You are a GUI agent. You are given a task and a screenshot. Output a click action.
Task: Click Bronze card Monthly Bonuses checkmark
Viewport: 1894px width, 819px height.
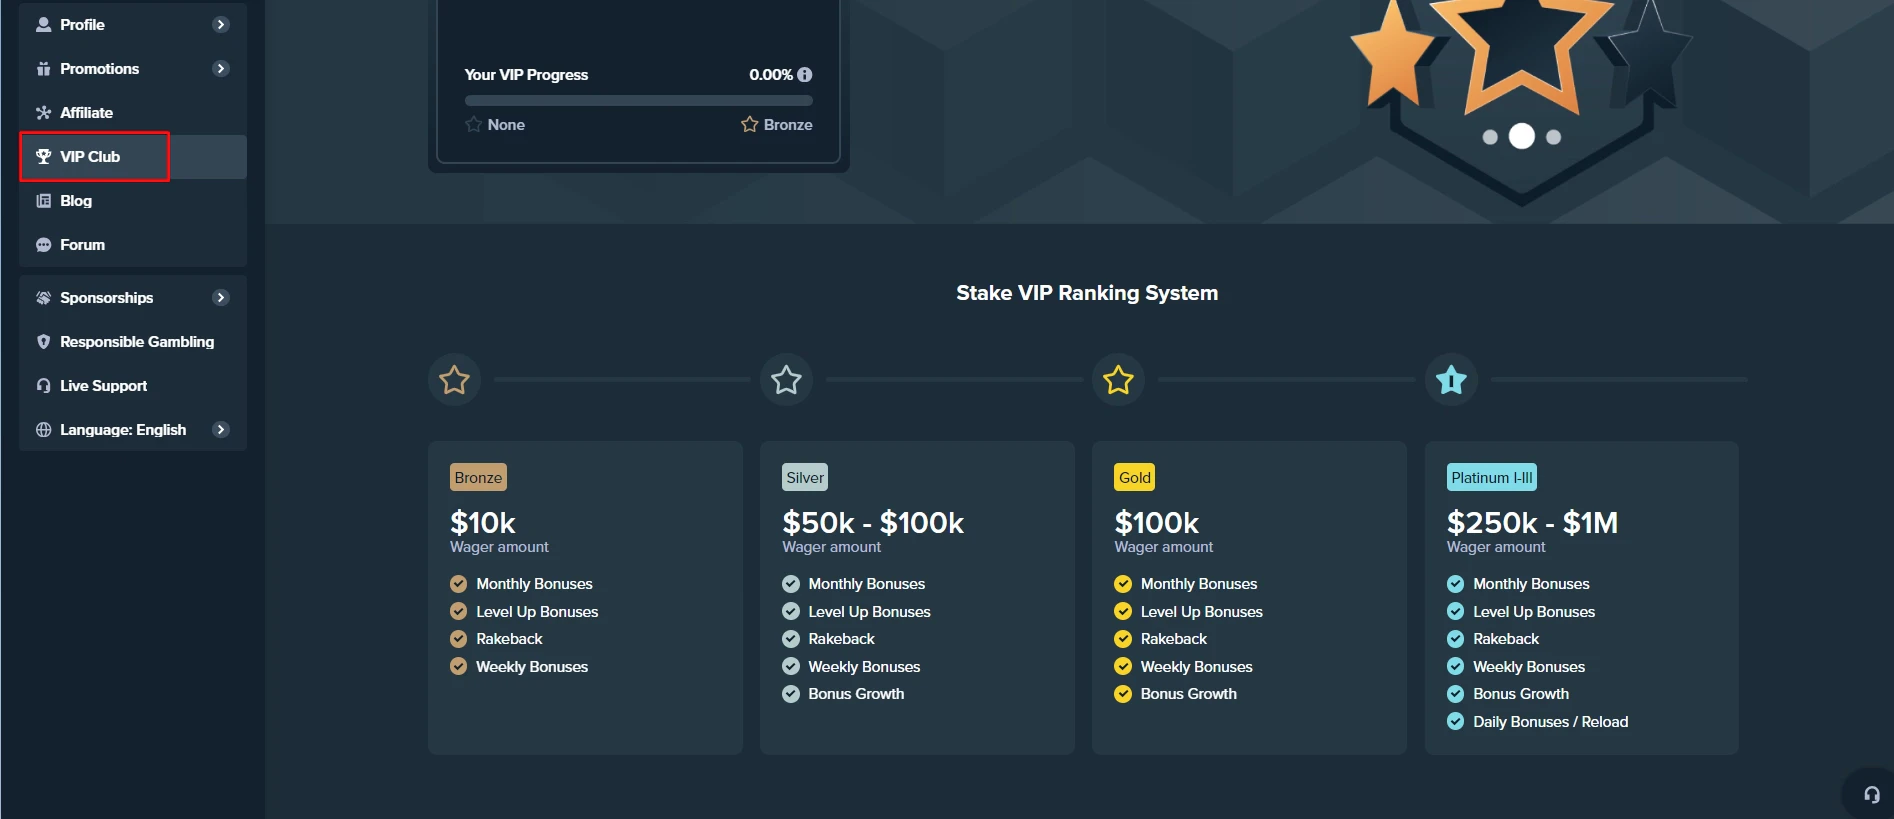point(458,584)
